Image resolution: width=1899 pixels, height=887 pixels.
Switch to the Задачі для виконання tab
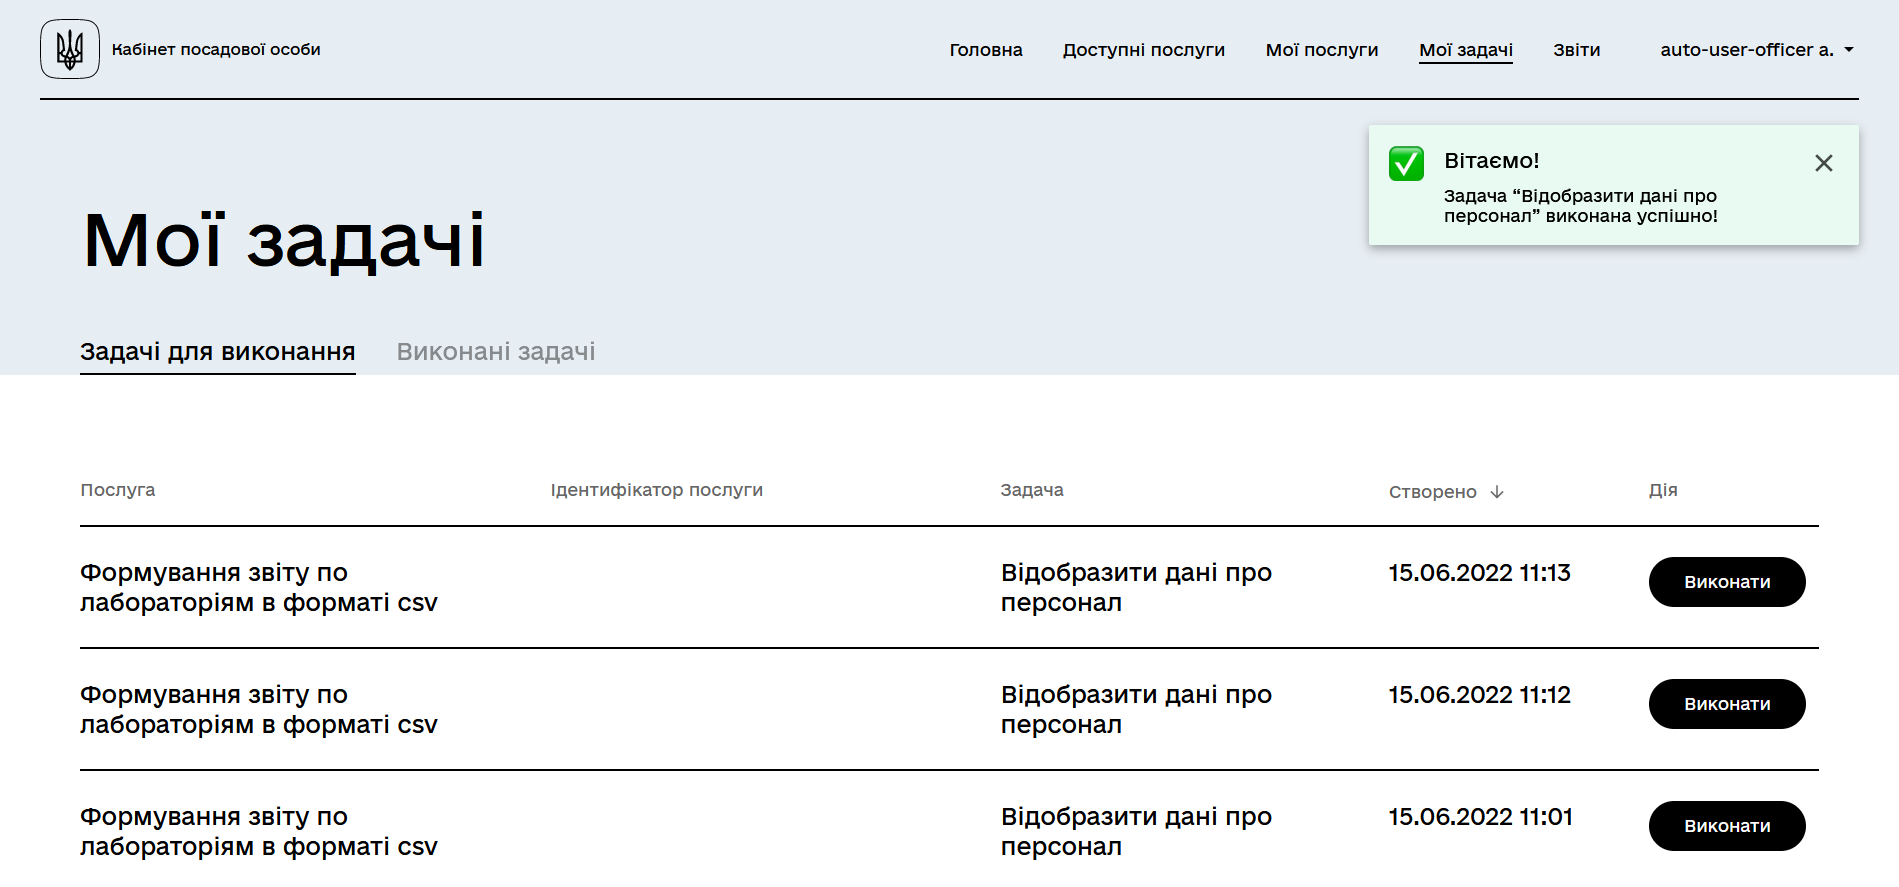(218, 352)
